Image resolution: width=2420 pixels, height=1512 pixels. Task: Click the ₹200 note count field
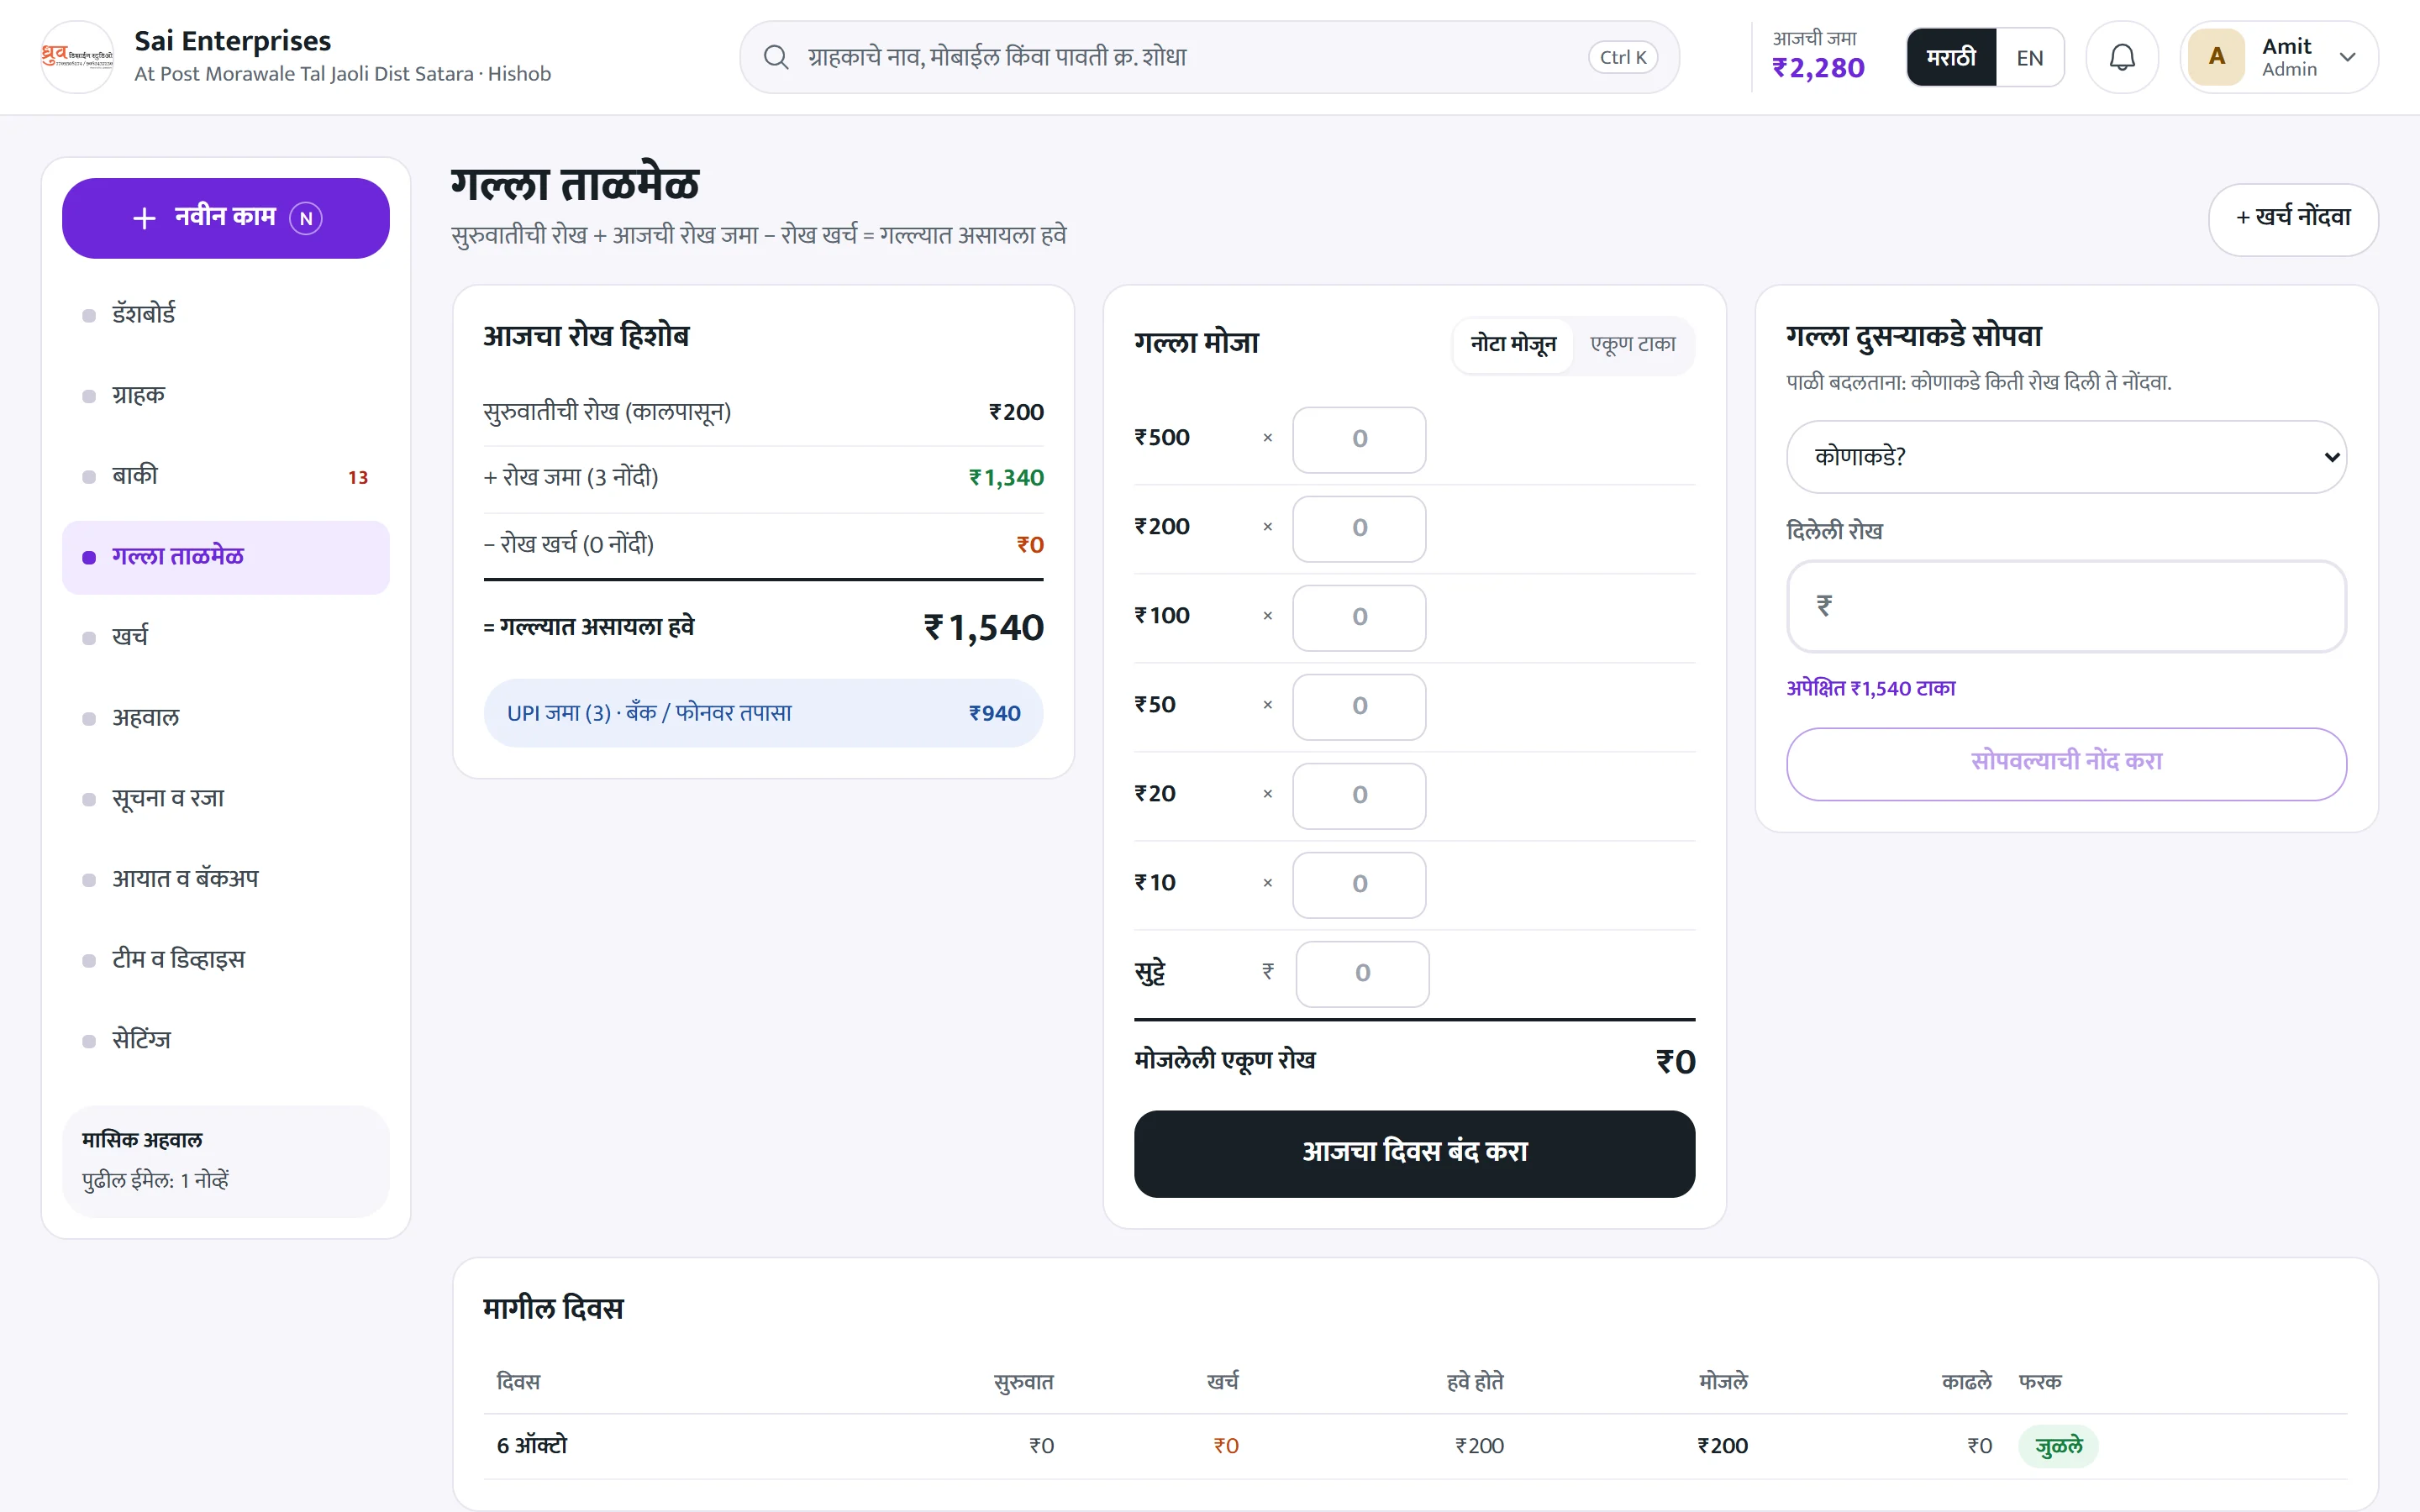tap(1359, 528)
